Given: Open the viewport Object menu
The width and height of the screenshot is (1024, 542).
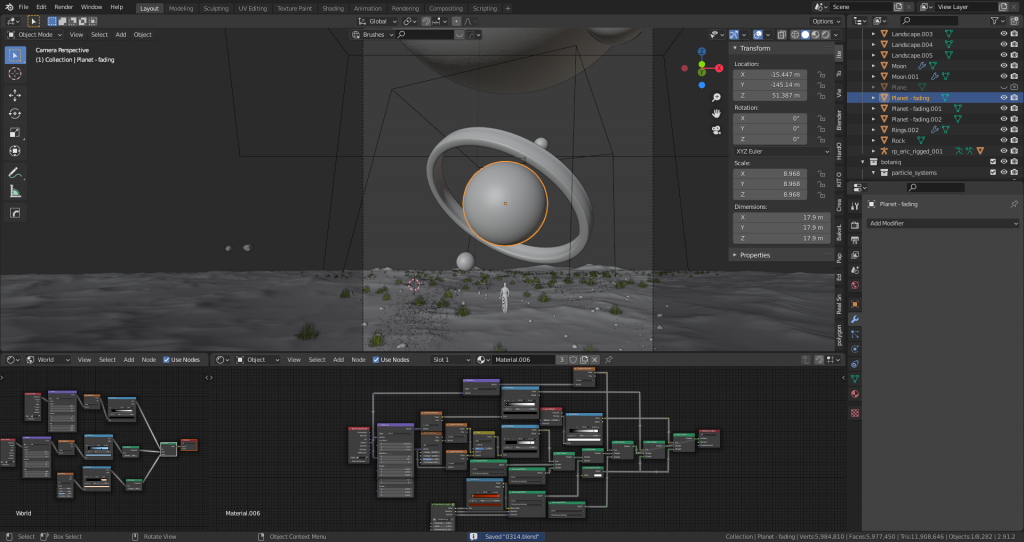Looking at the screenshot, I should (142, 35).
